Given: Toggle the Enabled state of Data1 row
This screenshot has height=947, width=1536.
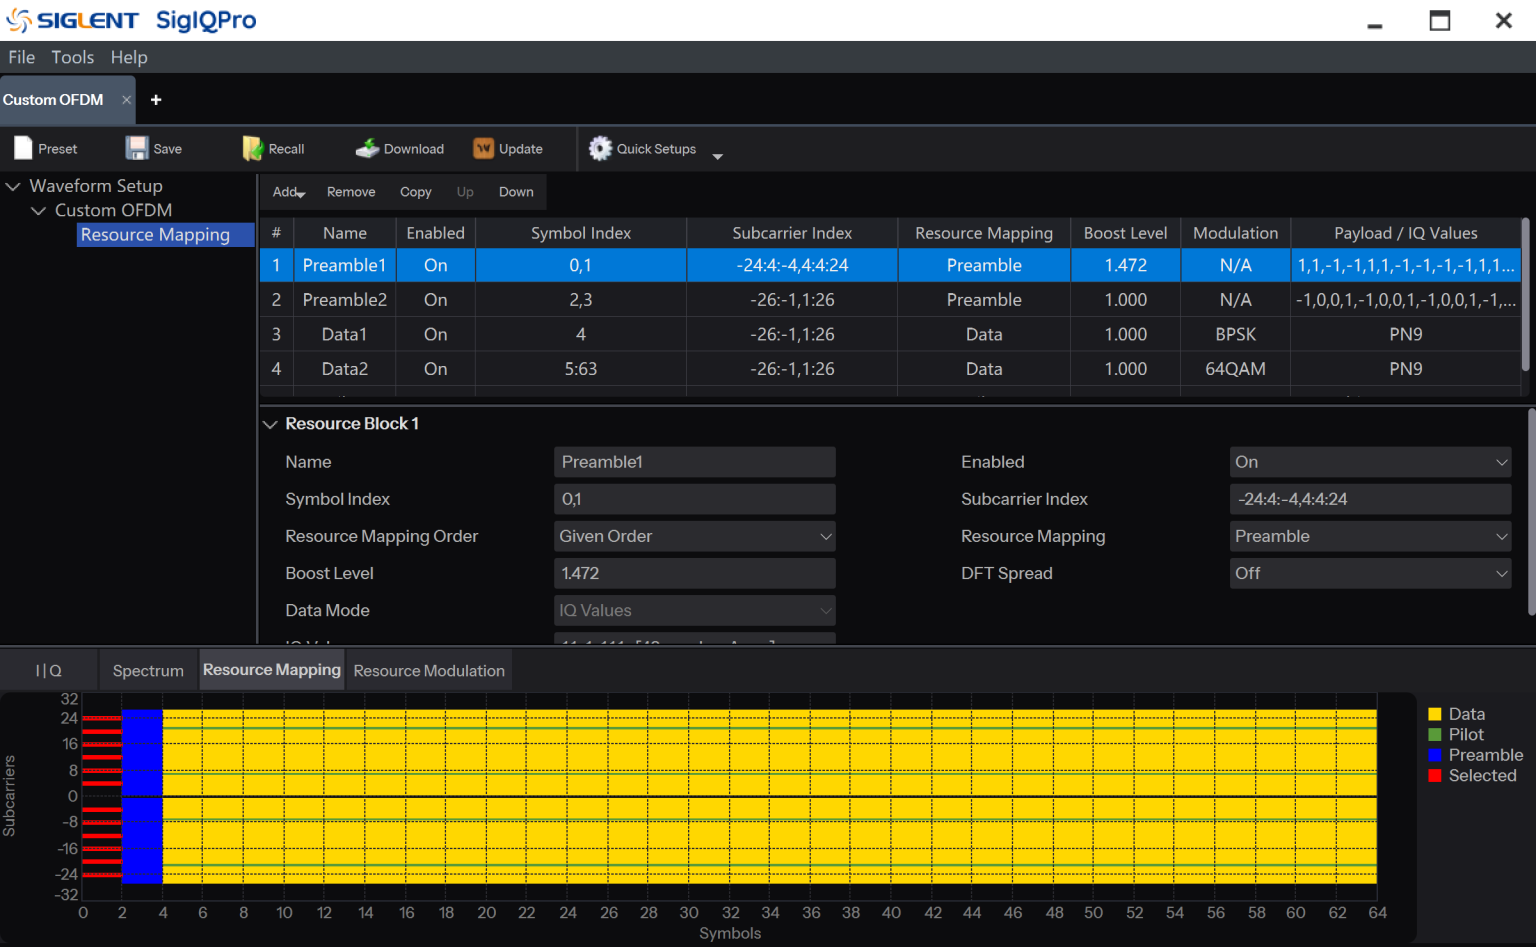Looking at the screenshot, I should (435, 333).
